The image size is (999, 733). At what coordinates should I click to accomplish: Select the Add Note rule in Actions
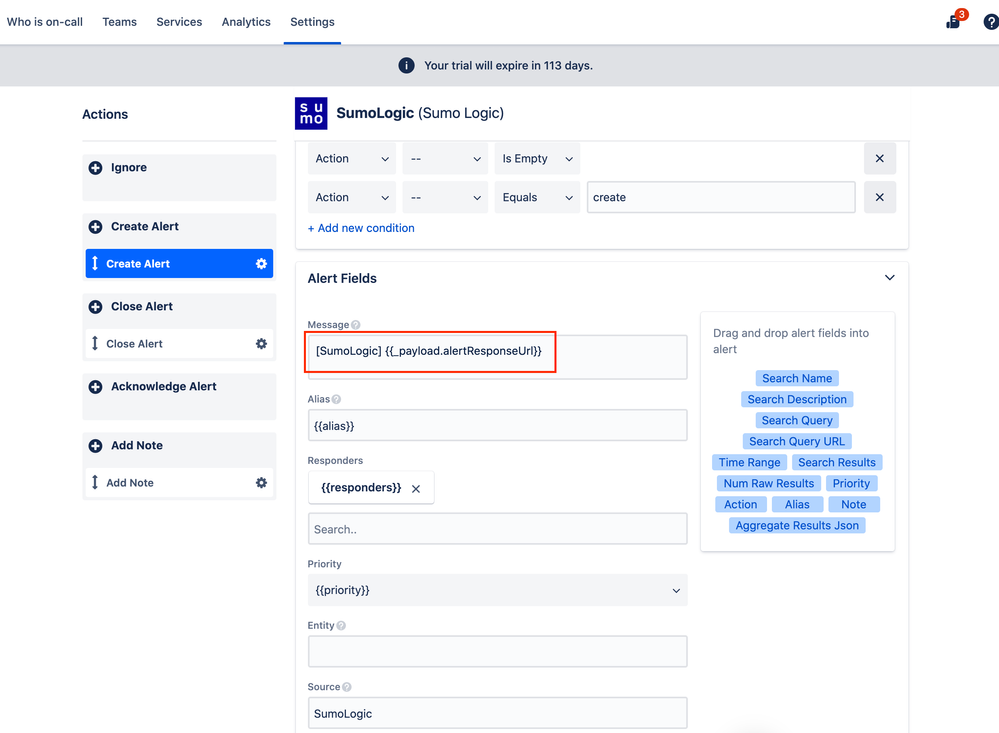[179, 483]
